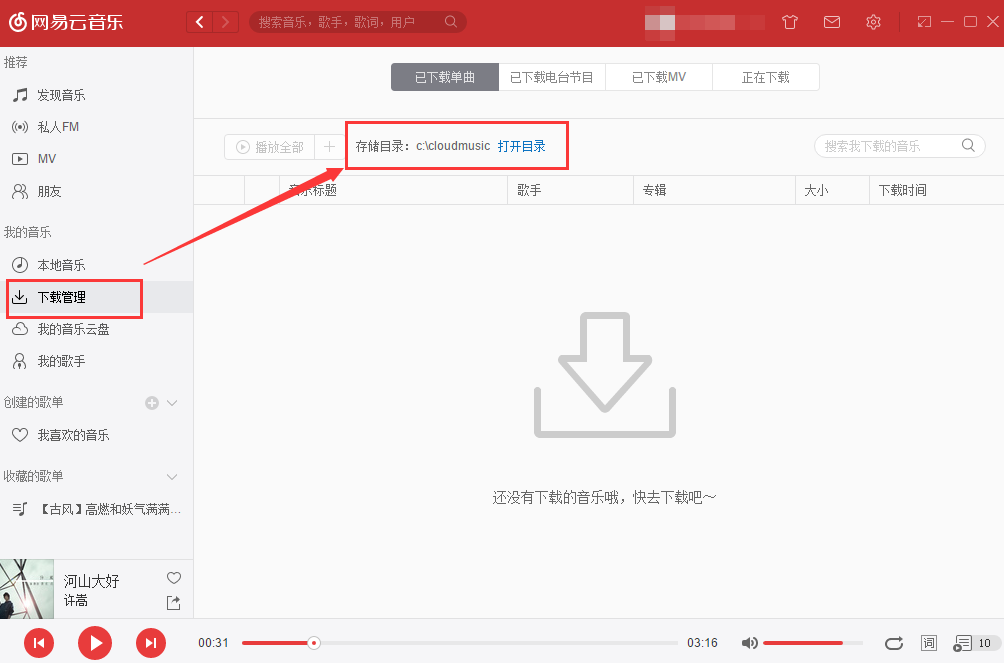Mute the volume speaker icon
Image resolution: width=1004 pixels, height=663 pixels.
click(749, 643)
